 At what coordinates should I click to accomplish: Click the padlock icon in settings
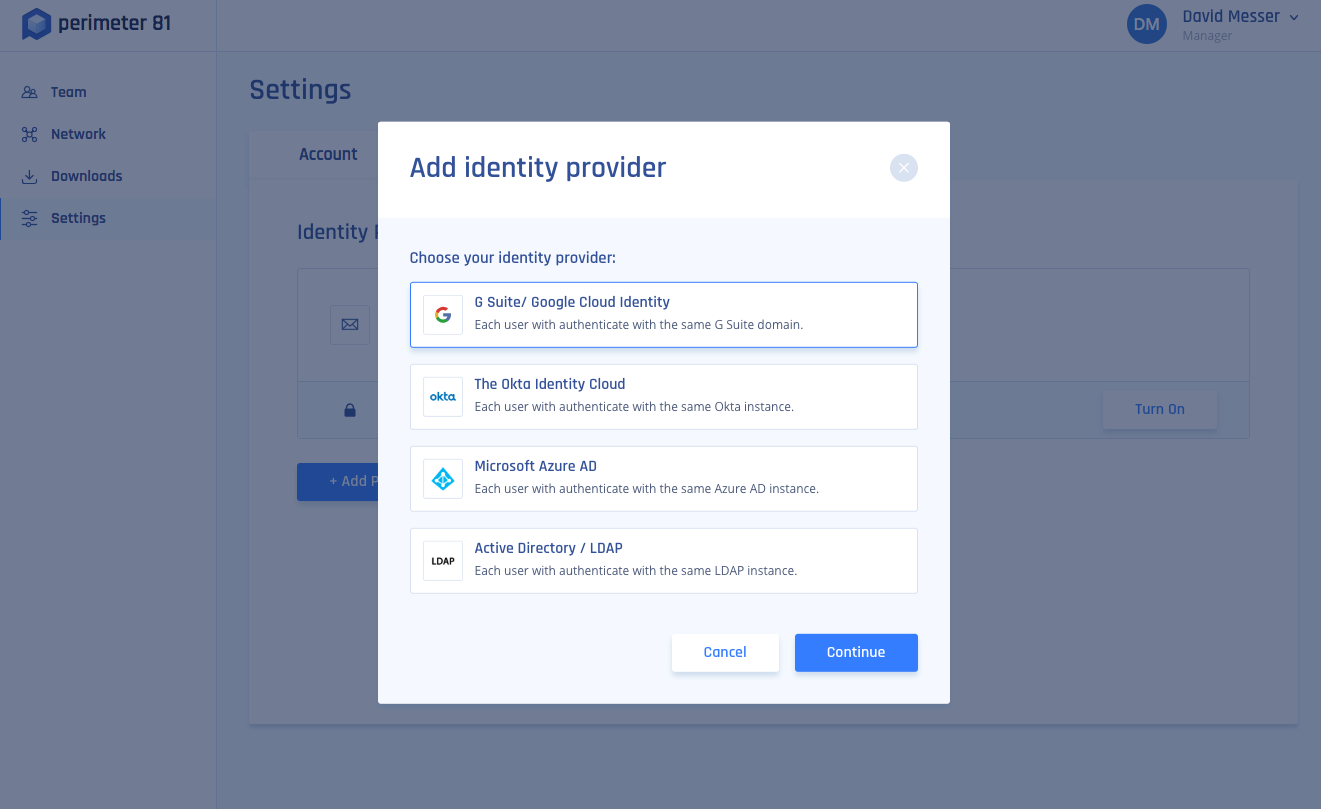(350, 410)
